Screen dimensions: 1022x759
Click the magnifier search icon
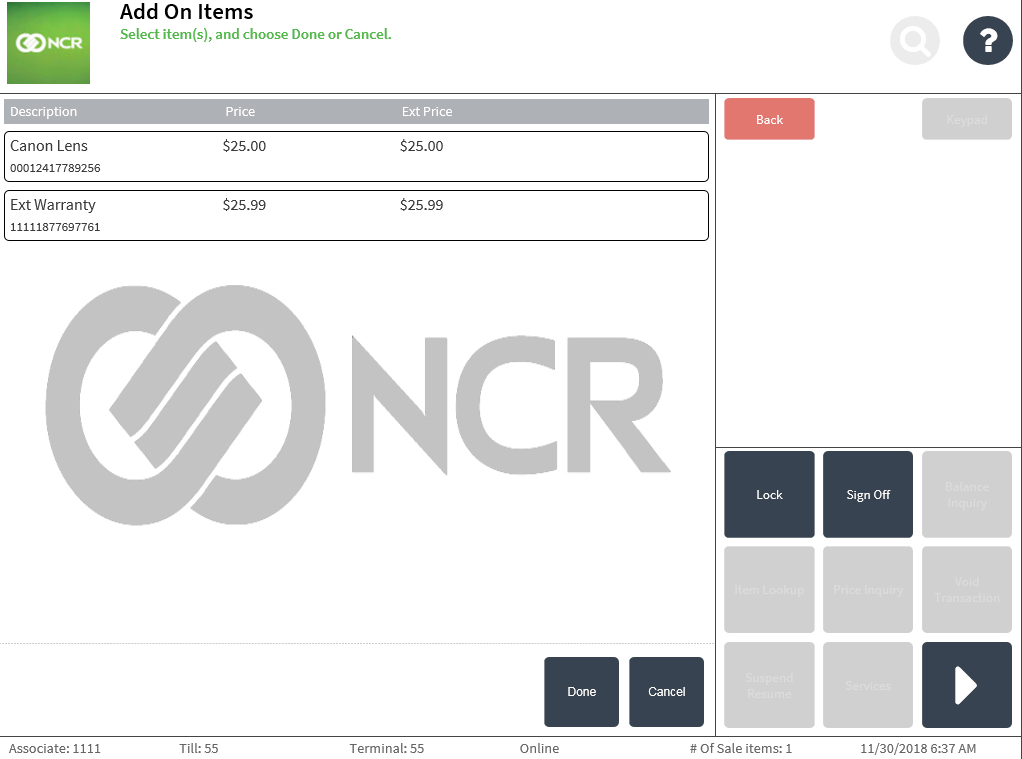coord(914,40)
